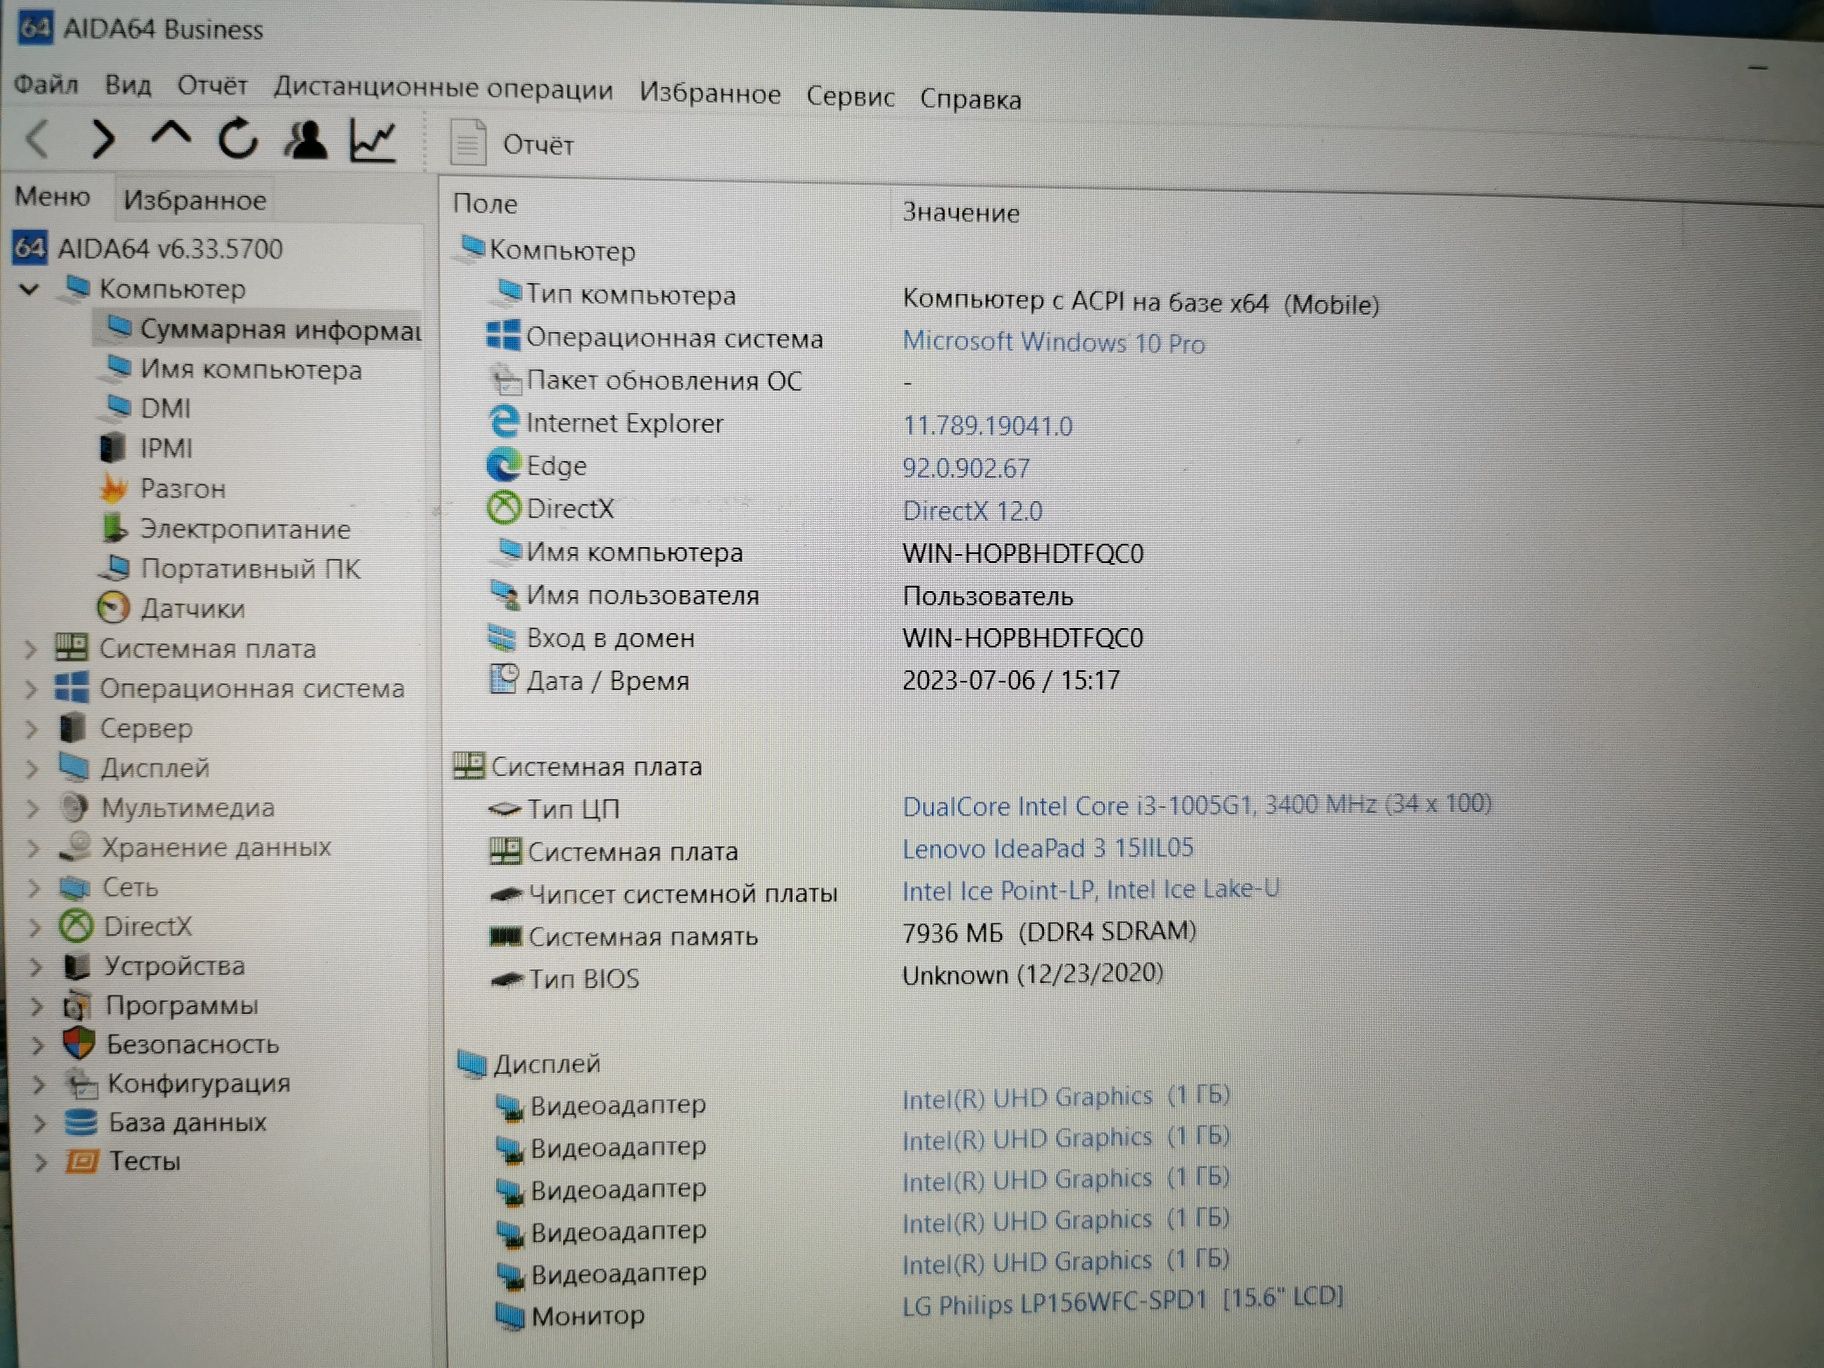
Task: Open the user management toolbar icon
Action: pos(306,140)
